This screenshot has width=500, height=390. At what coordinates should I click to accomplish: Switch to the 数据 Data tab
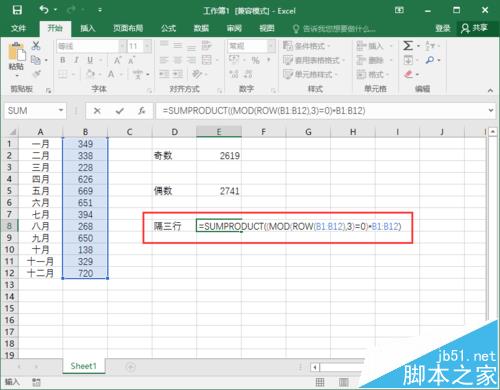(201, 28)
